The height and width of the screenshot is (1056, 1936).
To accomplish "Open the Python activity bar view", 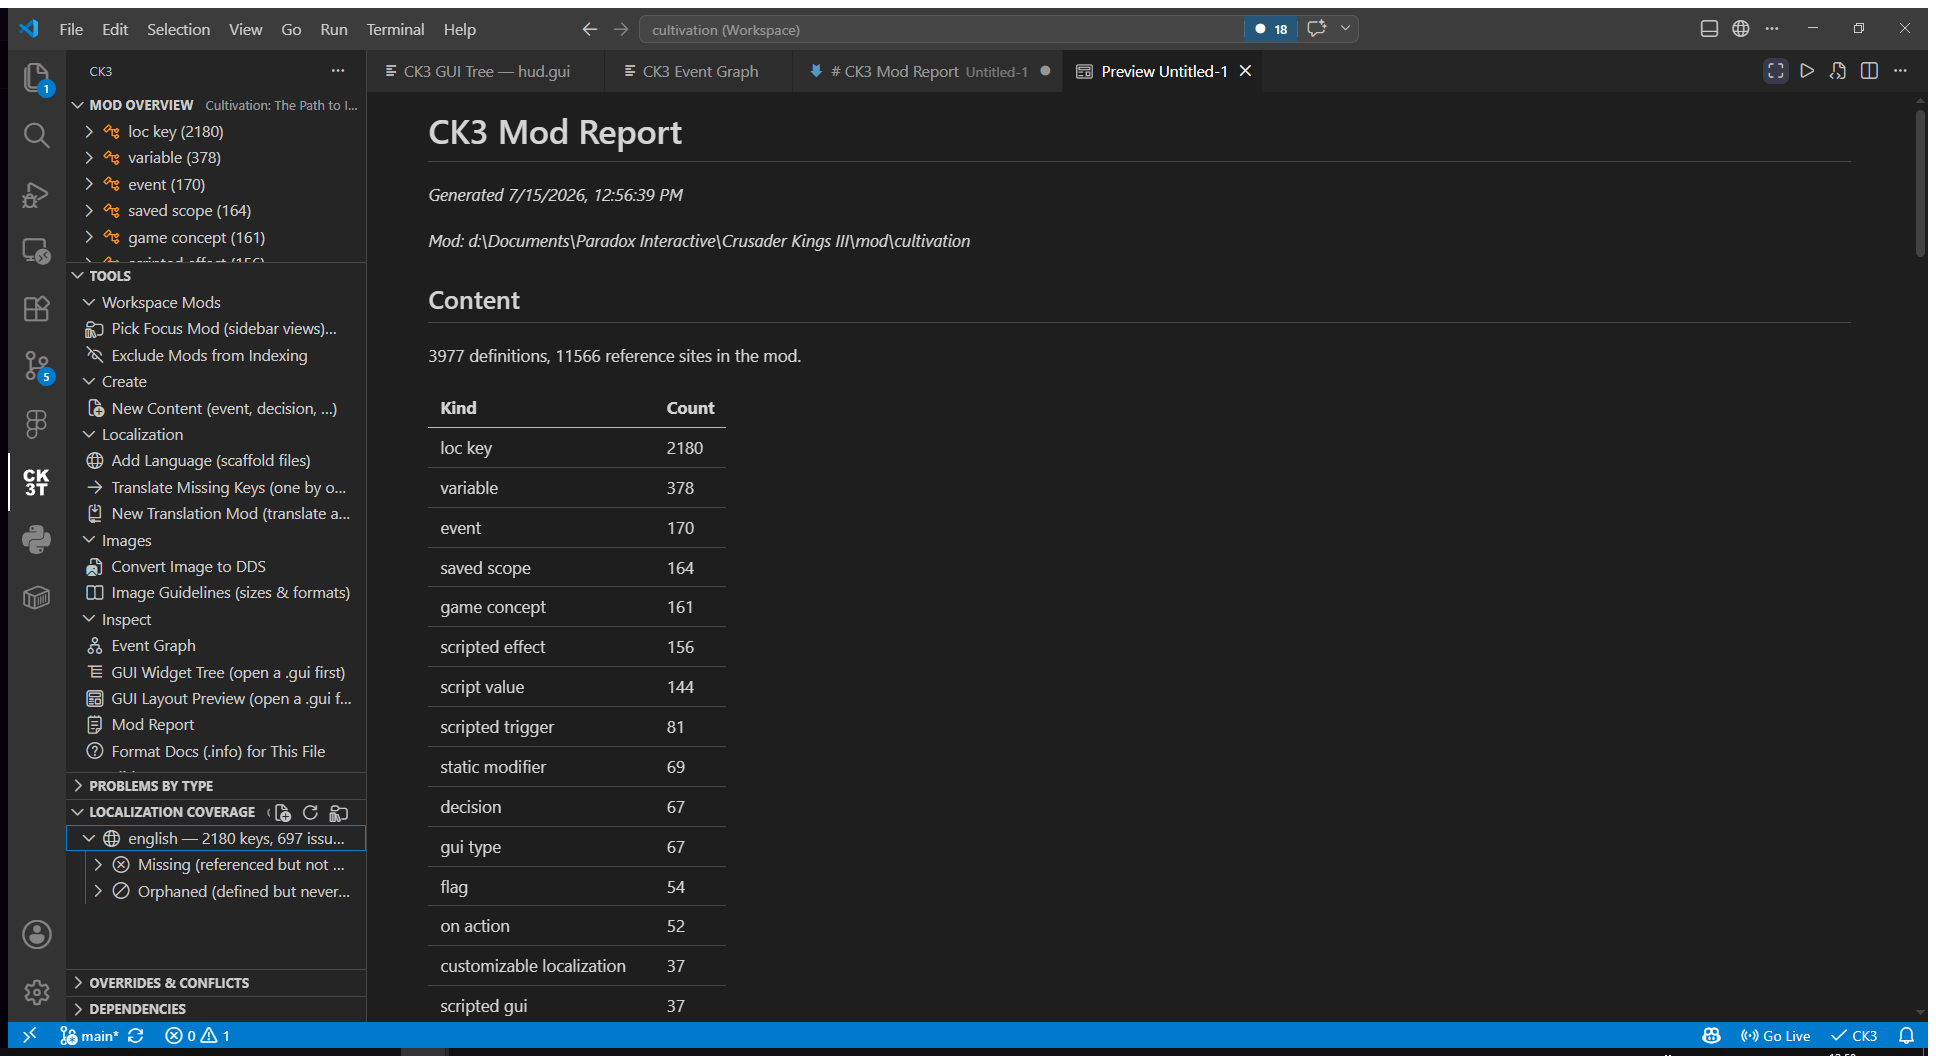I will [x=36, y=540].
